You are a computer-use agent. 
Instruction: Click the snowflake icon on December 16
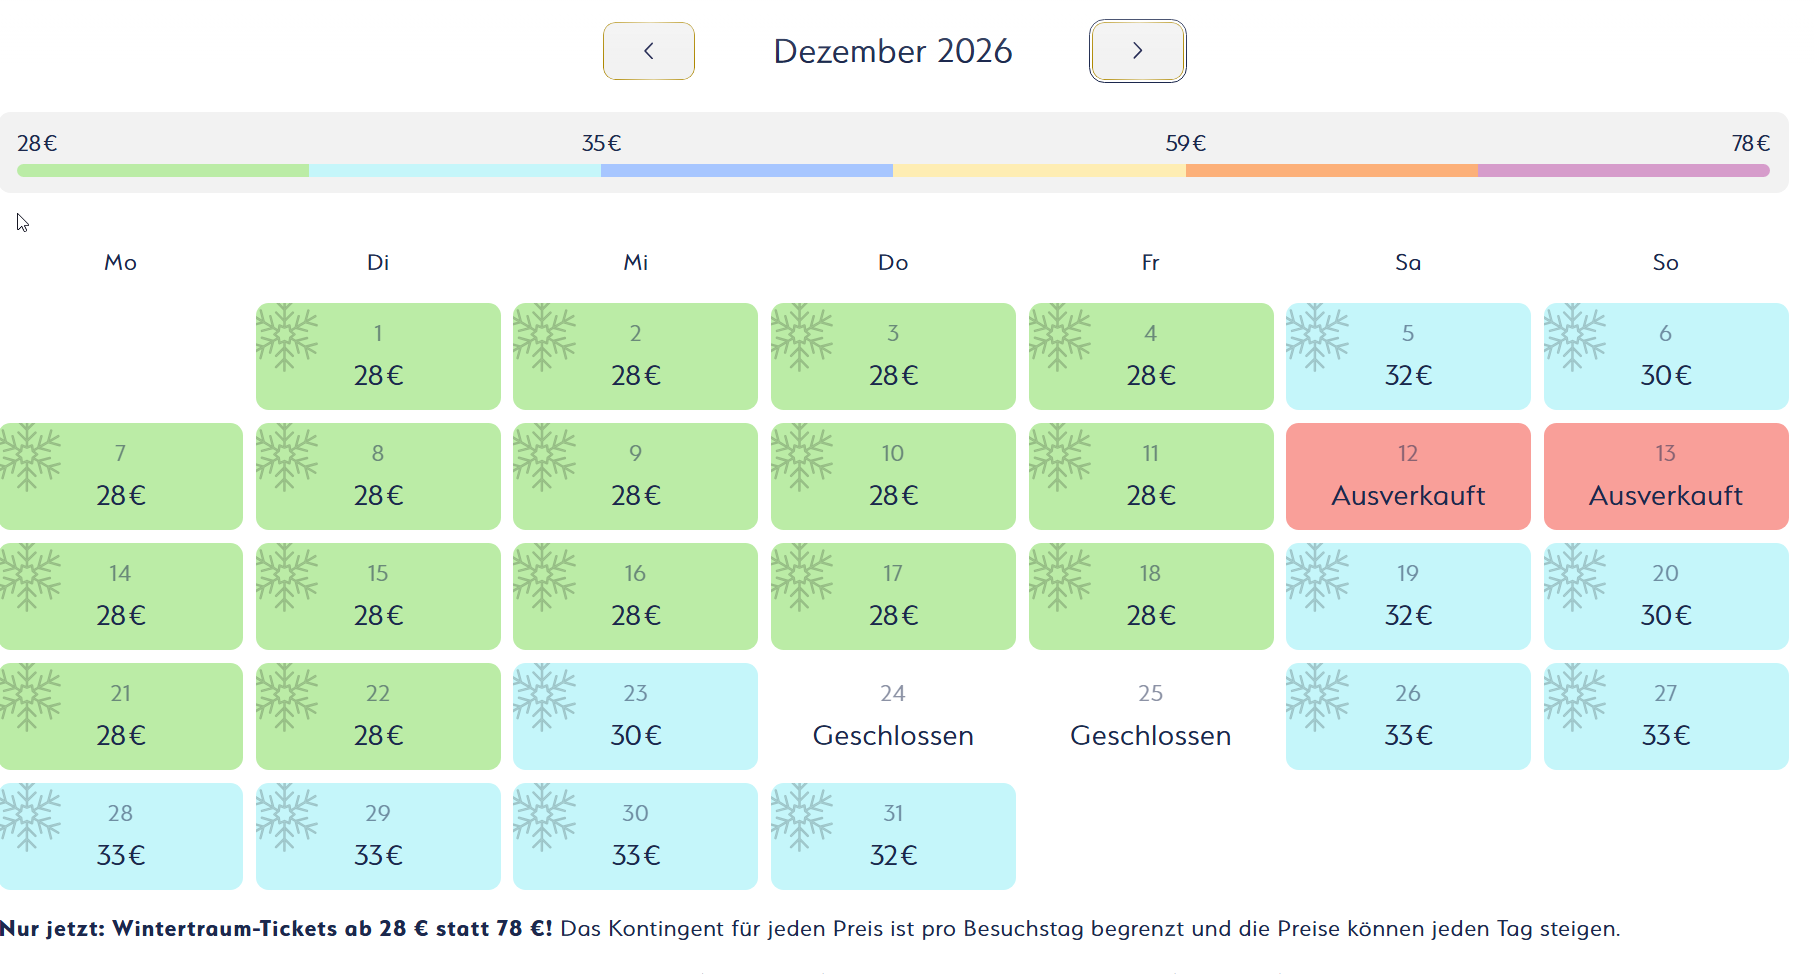tap(544, 577)
